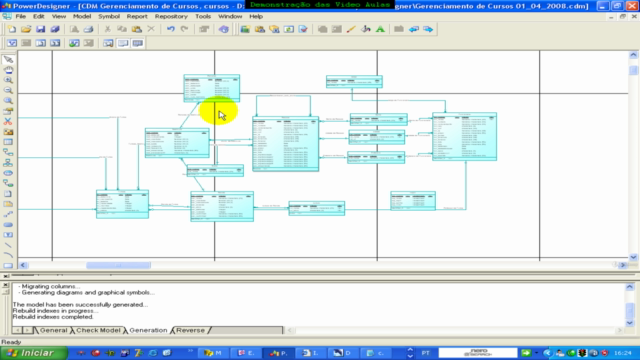This screenshot has height=360, width=640.
Task: Switch to the Reverse output tab
Action: (190, 330)
